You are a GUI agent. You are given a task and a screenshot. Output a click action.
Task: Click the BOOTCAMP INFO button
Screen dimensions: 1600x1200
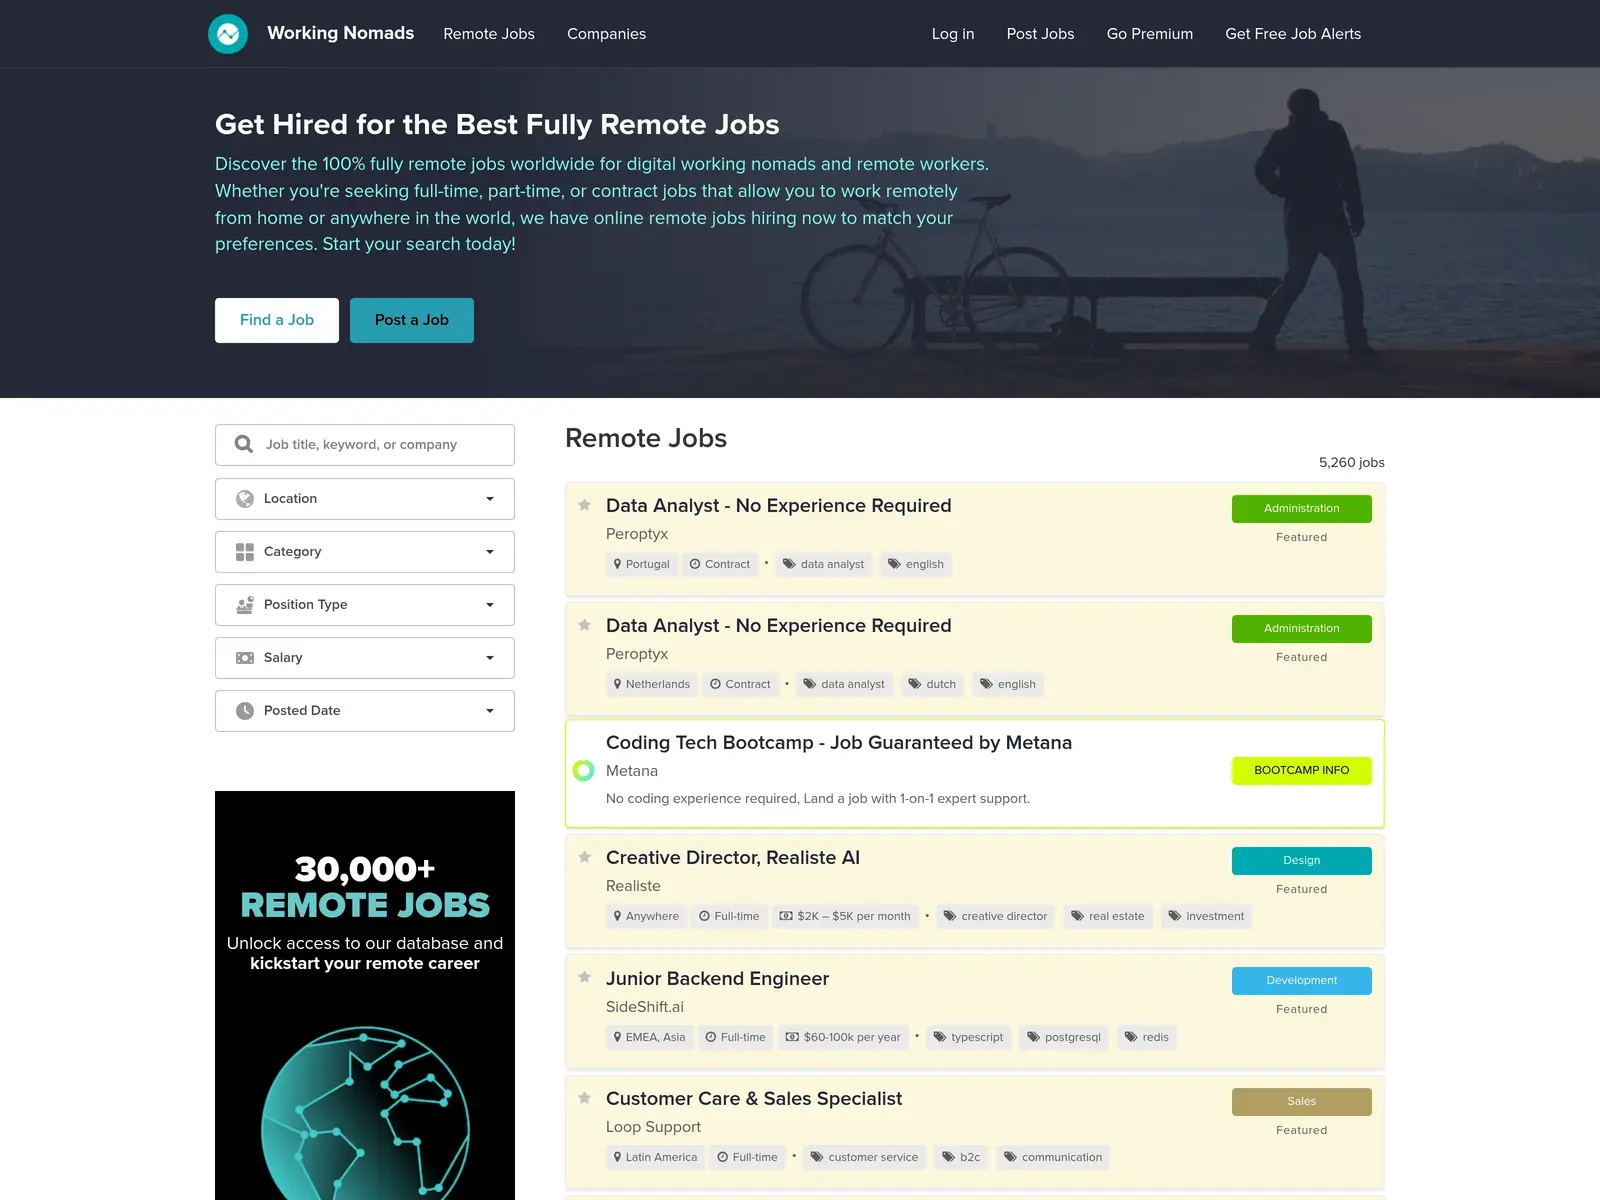(1302, 771)
